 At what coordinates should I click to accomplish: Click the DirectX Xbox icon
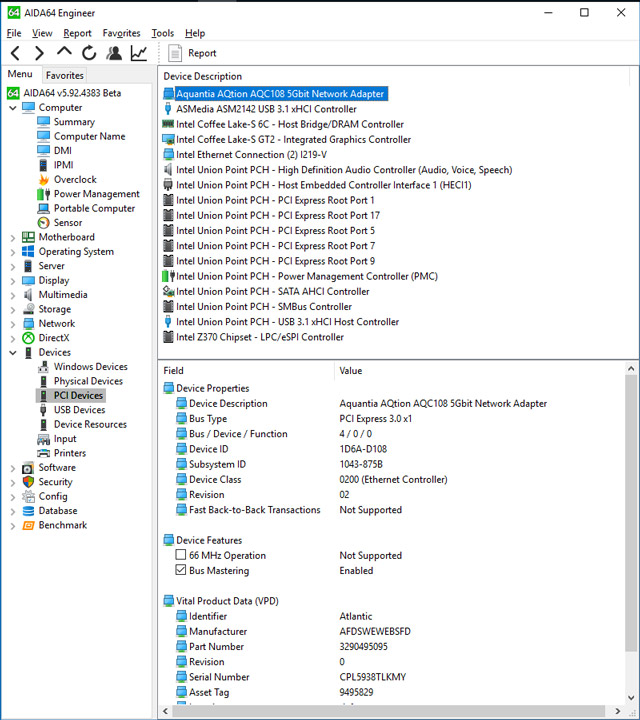(x=28, y=338)
